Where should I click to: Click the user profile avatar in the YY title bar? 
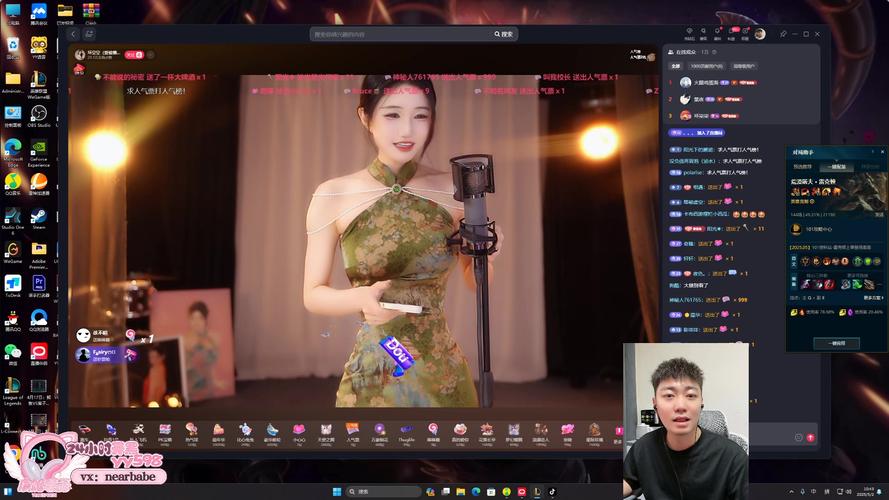coord(759,34)
